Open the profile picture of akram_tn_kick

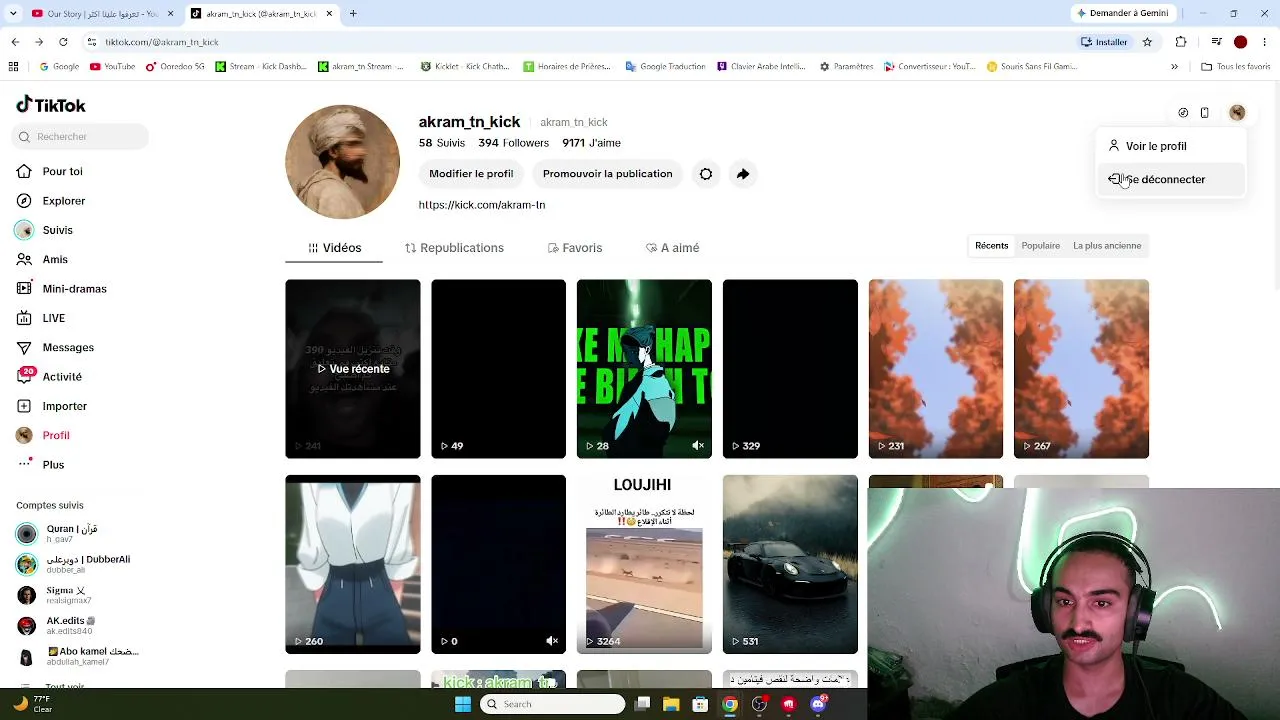coord(342,162)
